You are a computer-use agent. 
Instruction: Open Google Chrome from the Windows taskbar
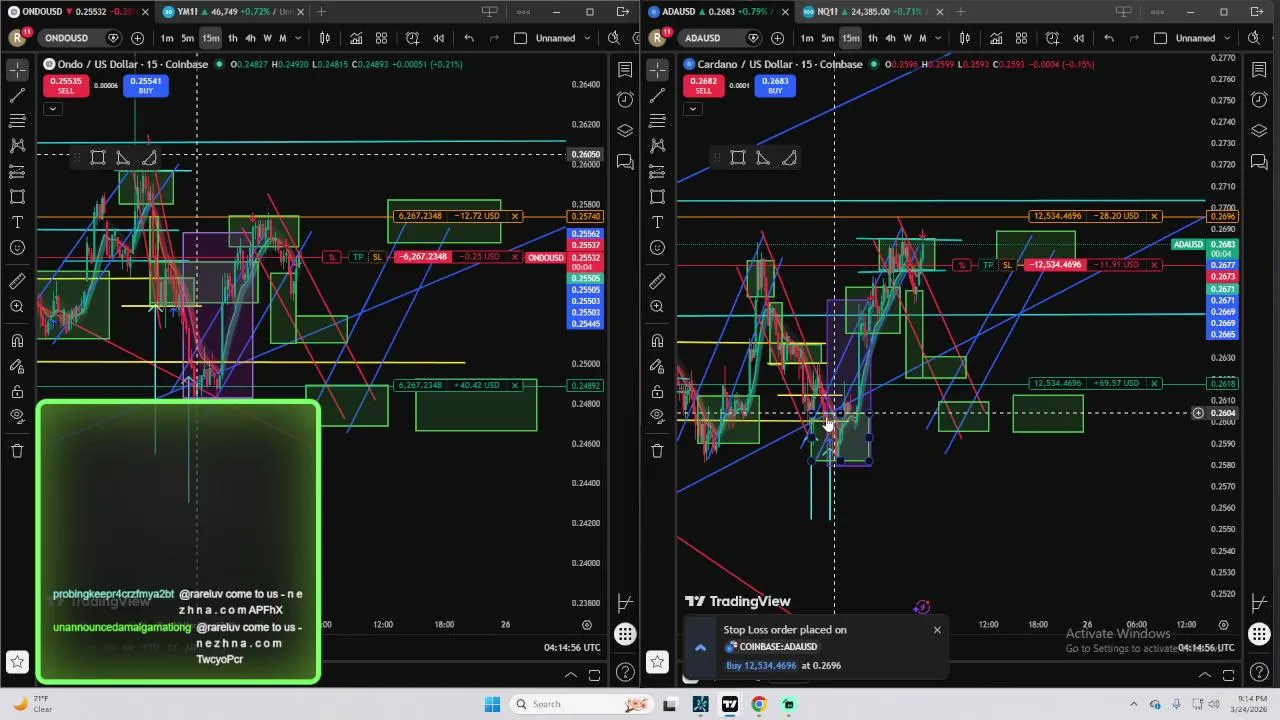click(759, 704)
